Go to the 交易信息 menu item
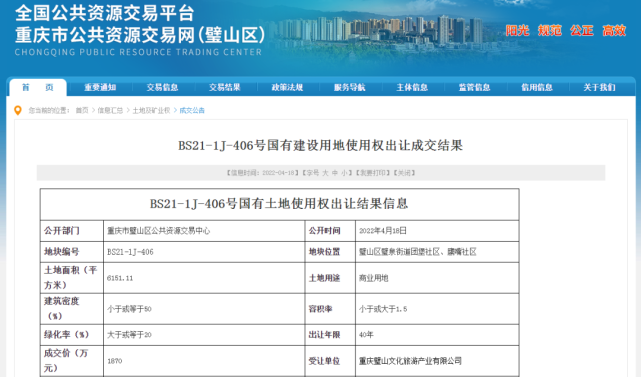 (x=162, y=88)
